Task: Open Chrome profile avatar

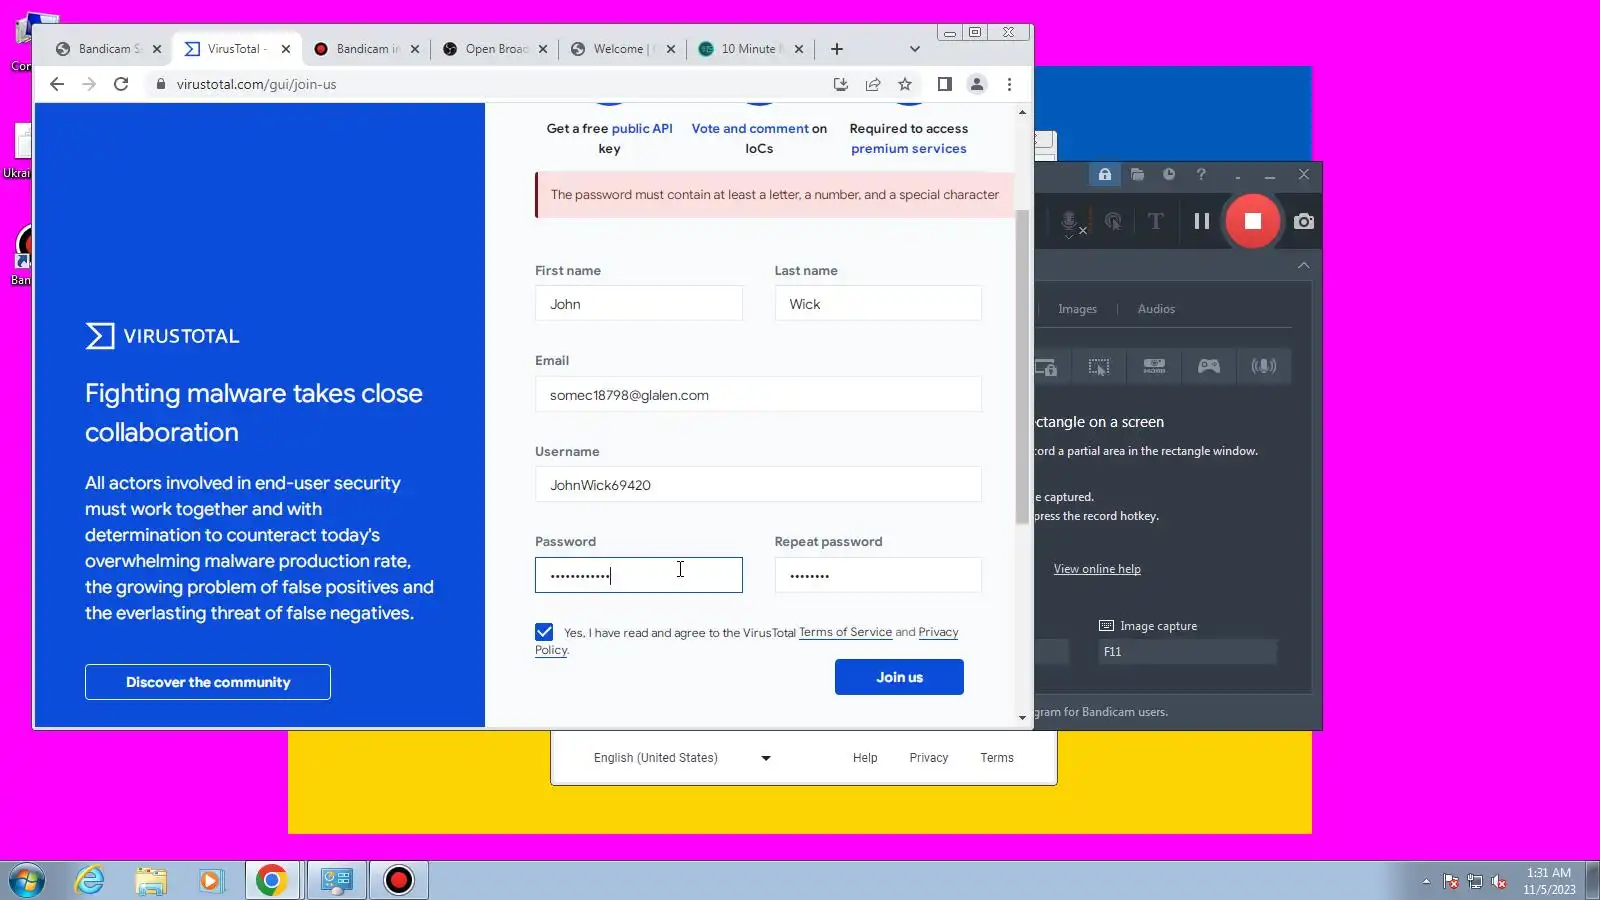Action: point(977,84)
